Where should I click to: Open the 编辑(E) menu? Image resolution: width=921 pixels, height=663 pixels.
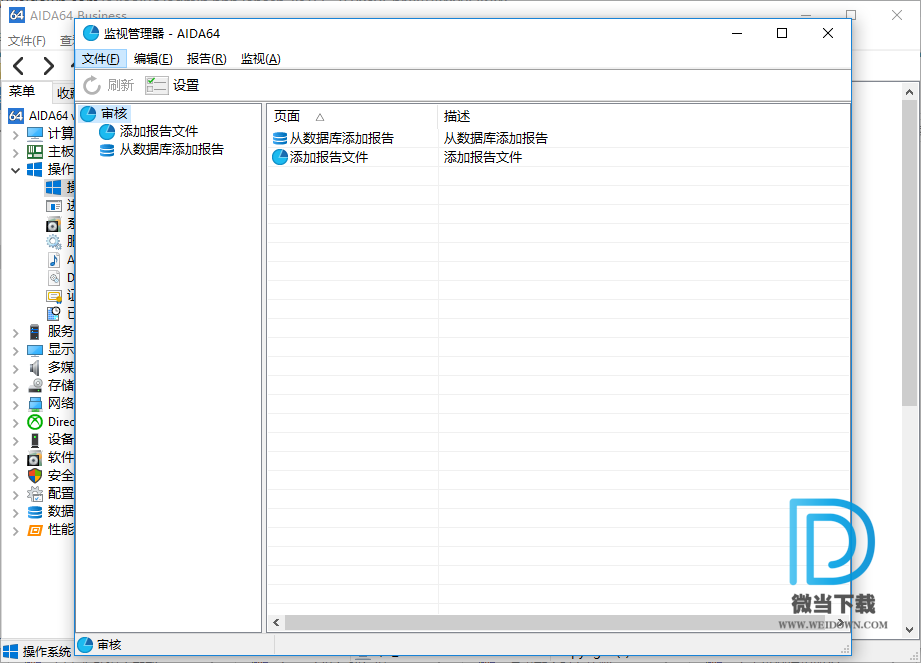[153, 59]
